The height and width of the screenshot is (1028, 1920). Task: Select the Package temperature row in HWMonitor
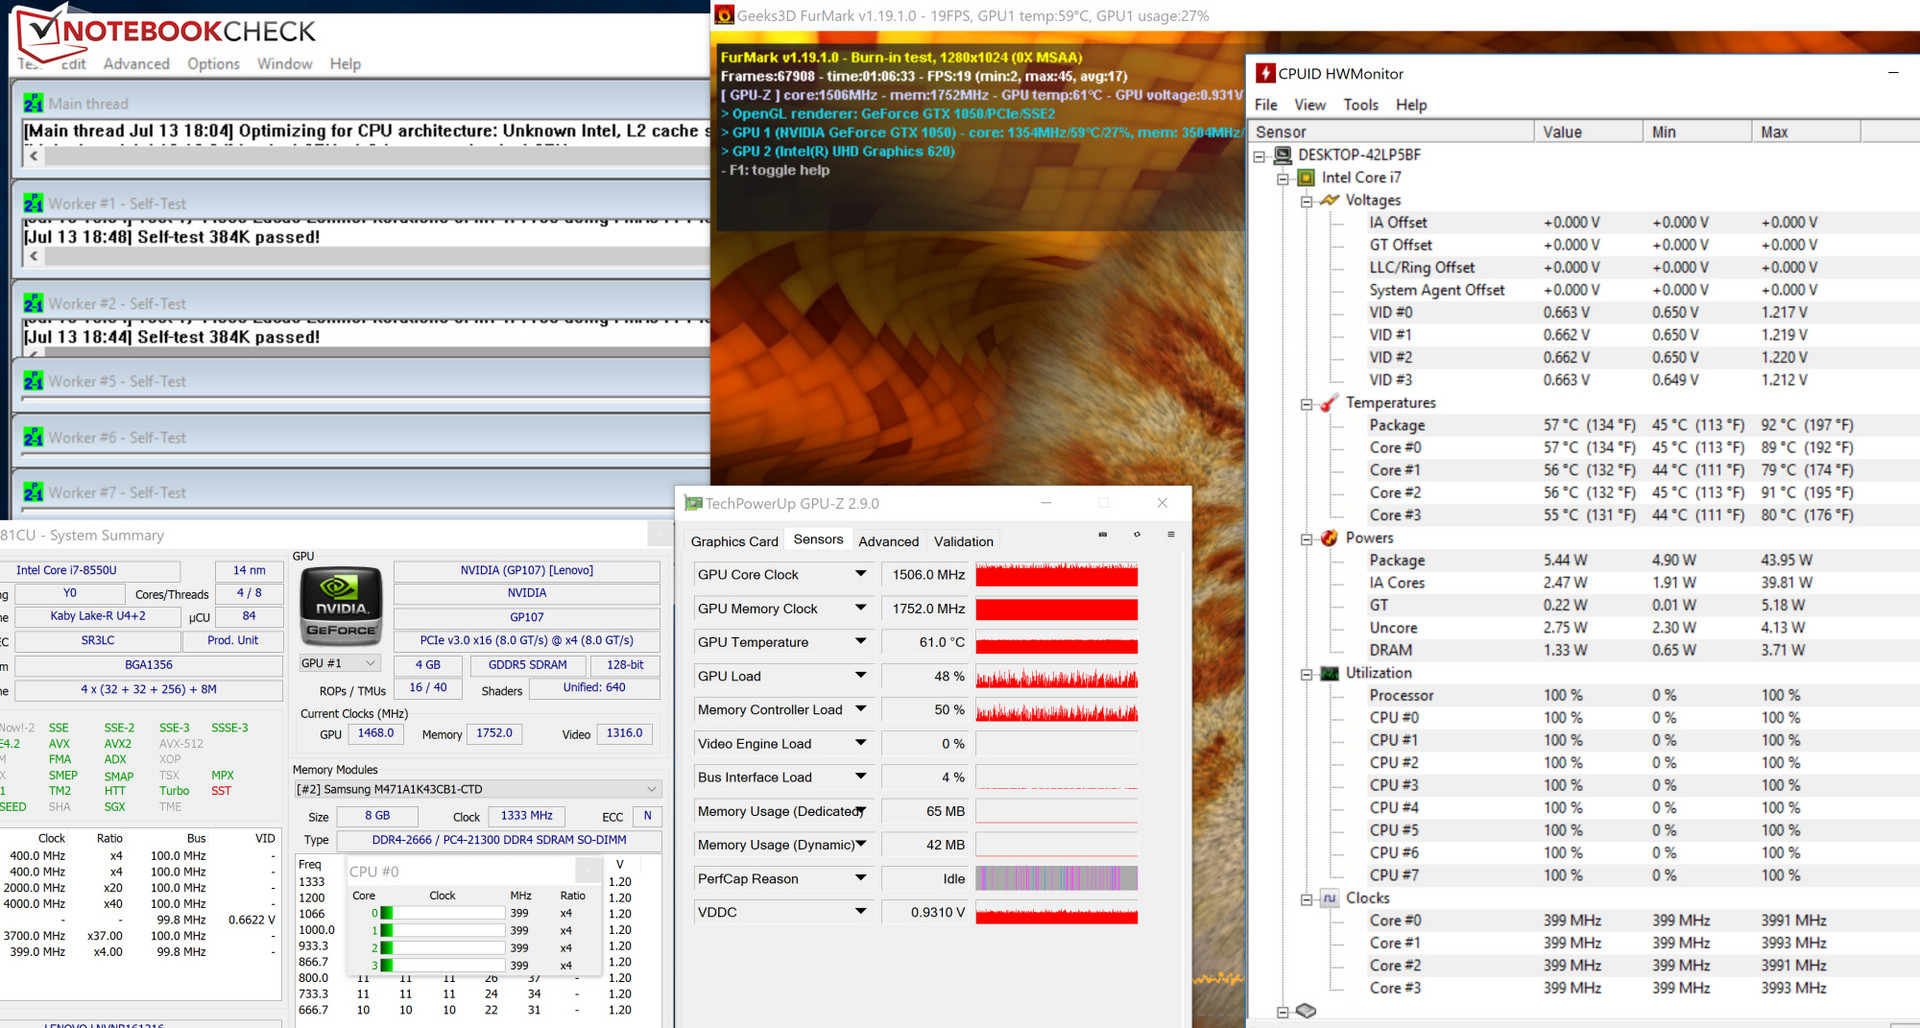[x=1610, y=425]
